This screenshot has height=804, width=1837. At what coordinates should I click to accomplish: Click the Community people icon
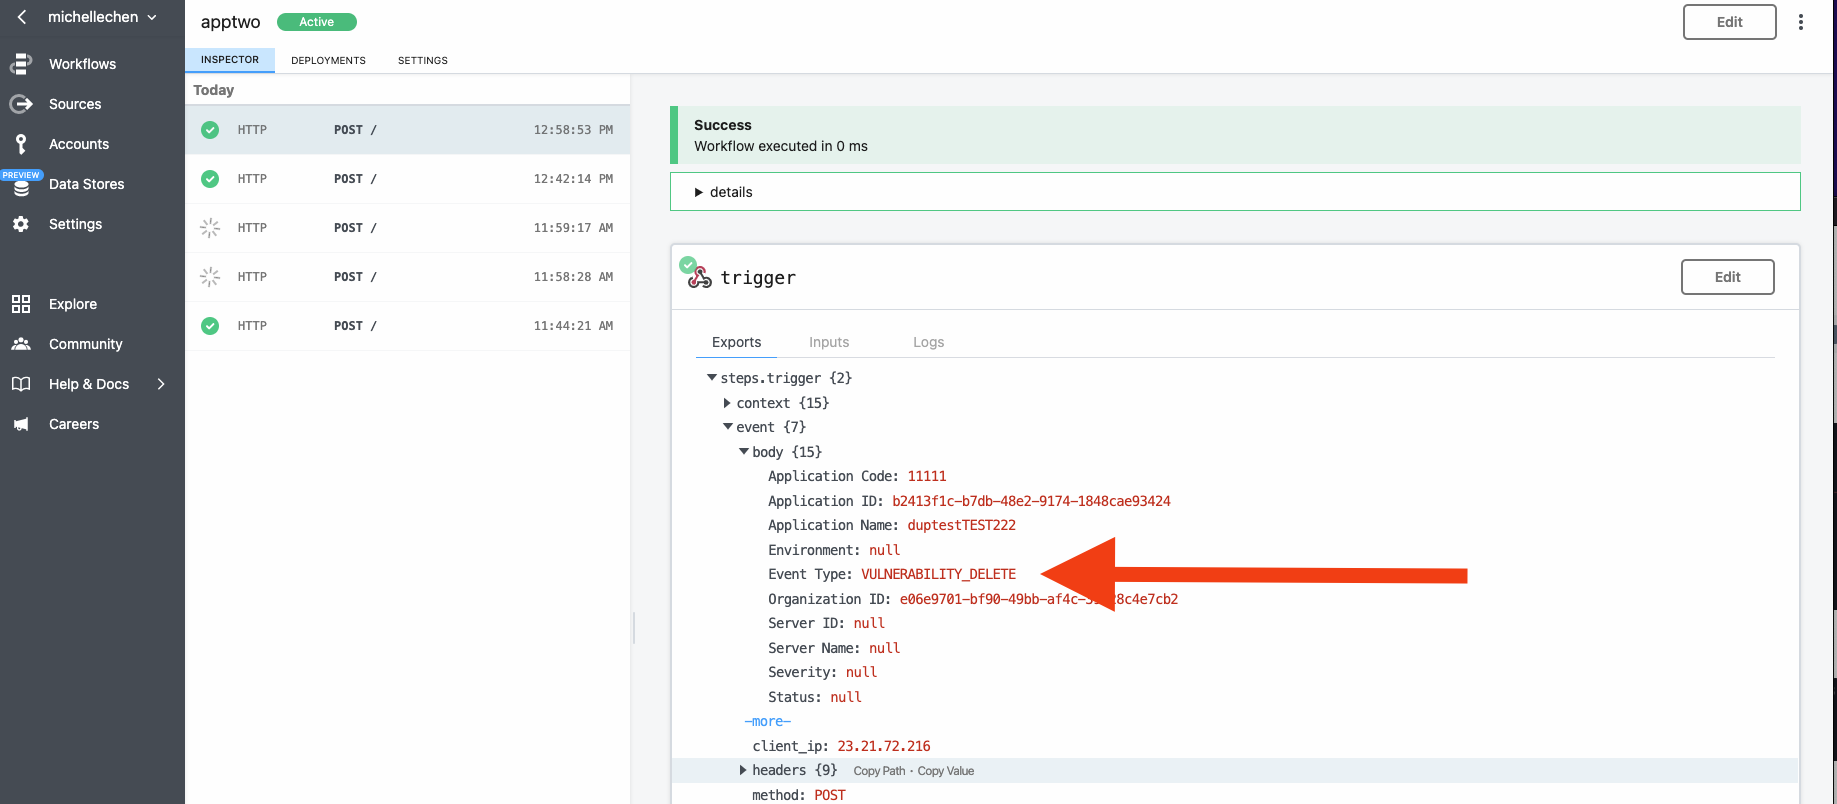point(21,344)
